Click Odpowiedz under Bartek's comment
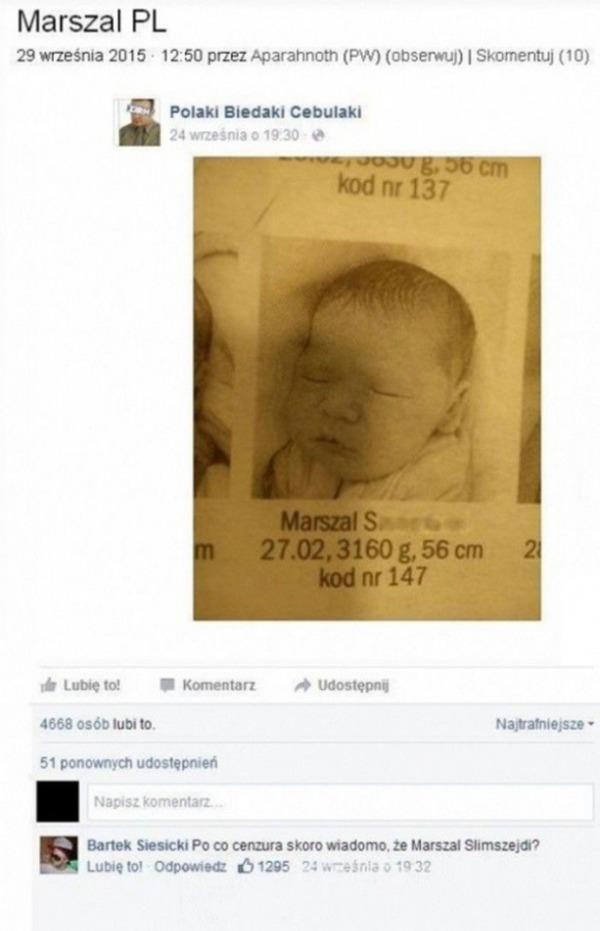This screenshot has width=600, height=931. [x=190, y=866]
